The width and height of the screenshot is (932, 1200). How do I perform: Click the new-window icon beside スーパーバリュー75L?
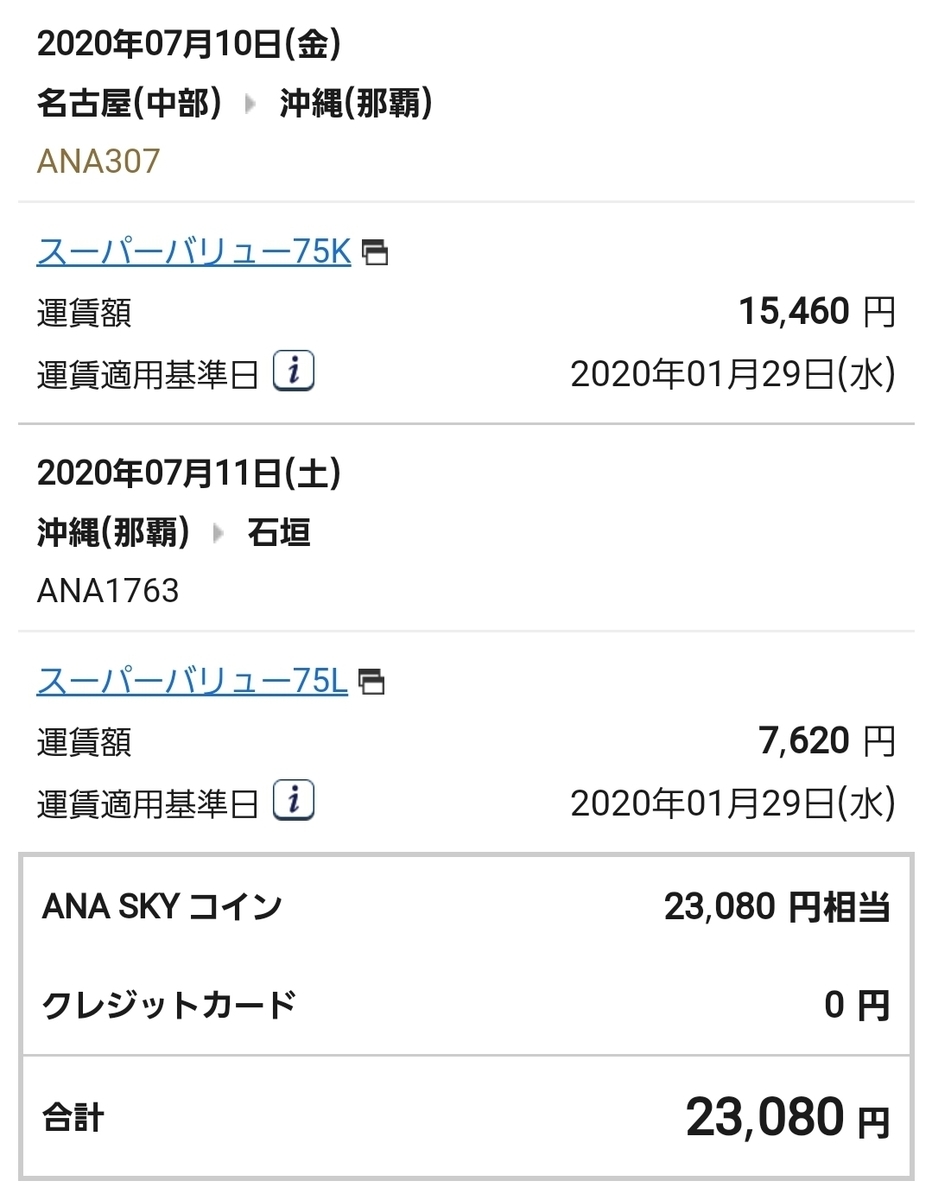tap(372, 683)
